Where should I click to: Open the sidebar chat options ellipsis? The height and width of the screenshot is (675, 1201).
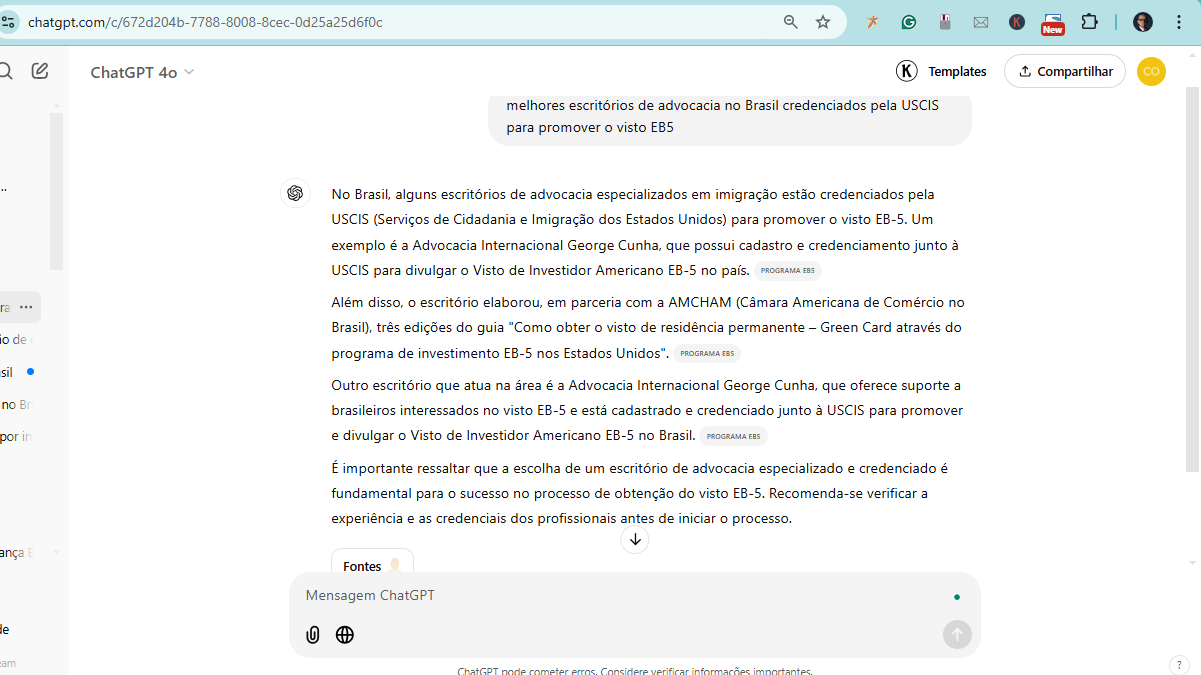pos(26,307)
